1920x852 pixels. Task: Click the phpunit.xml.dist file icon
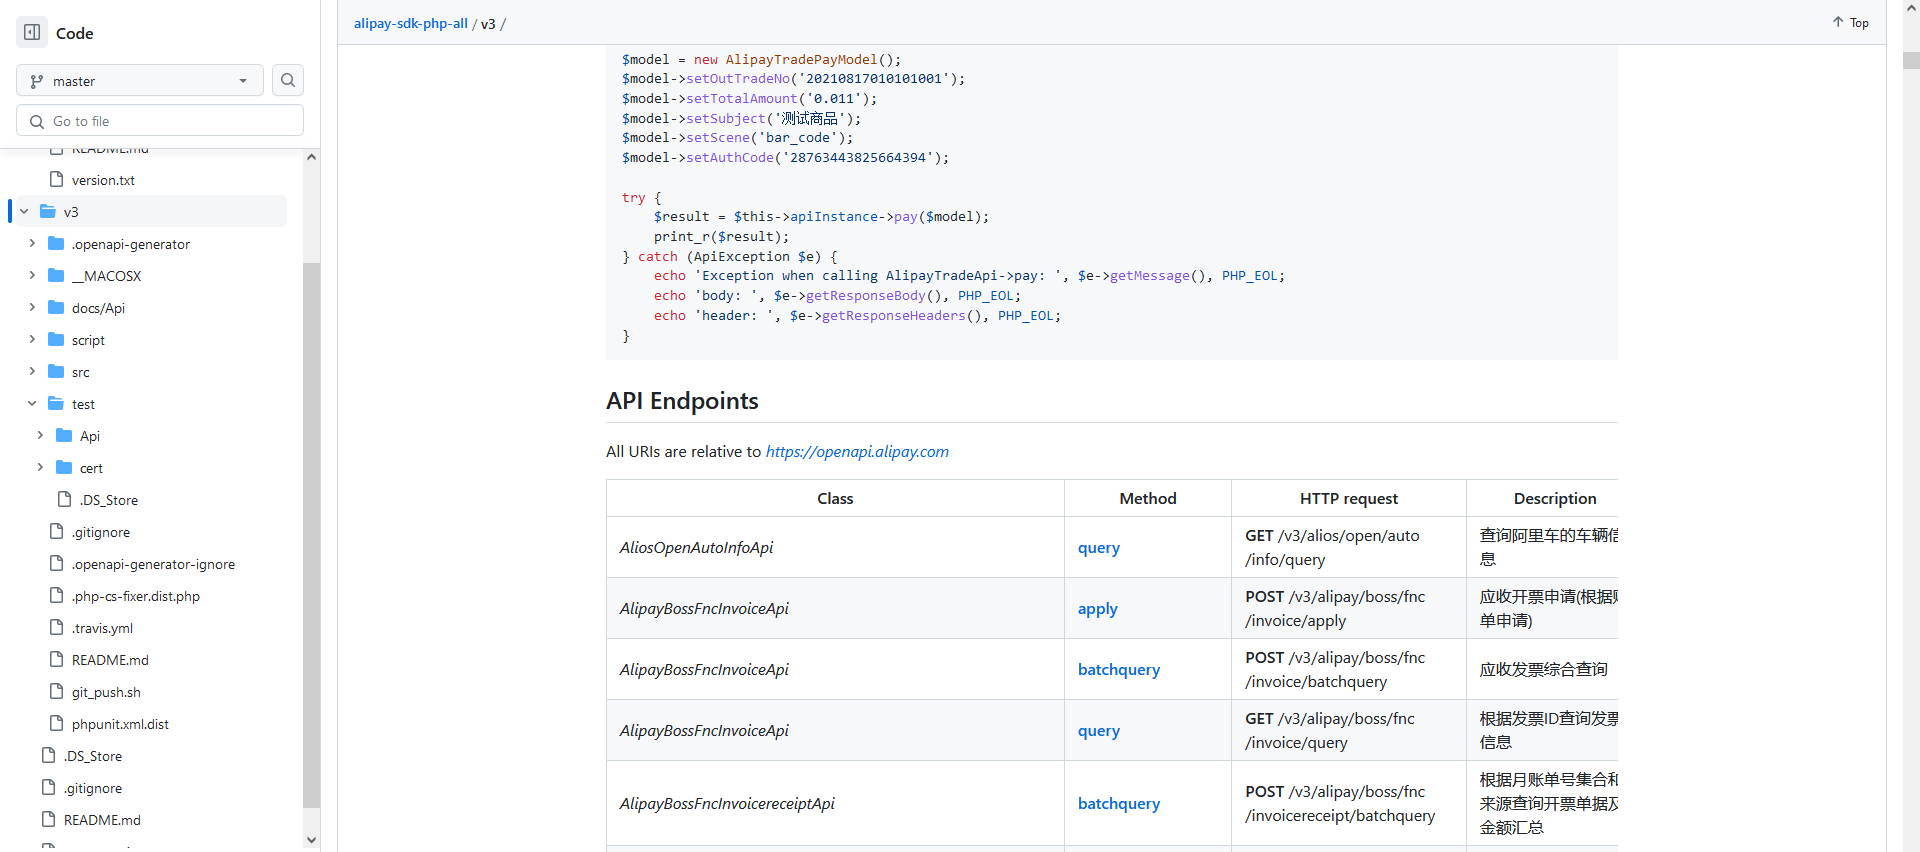57,723
